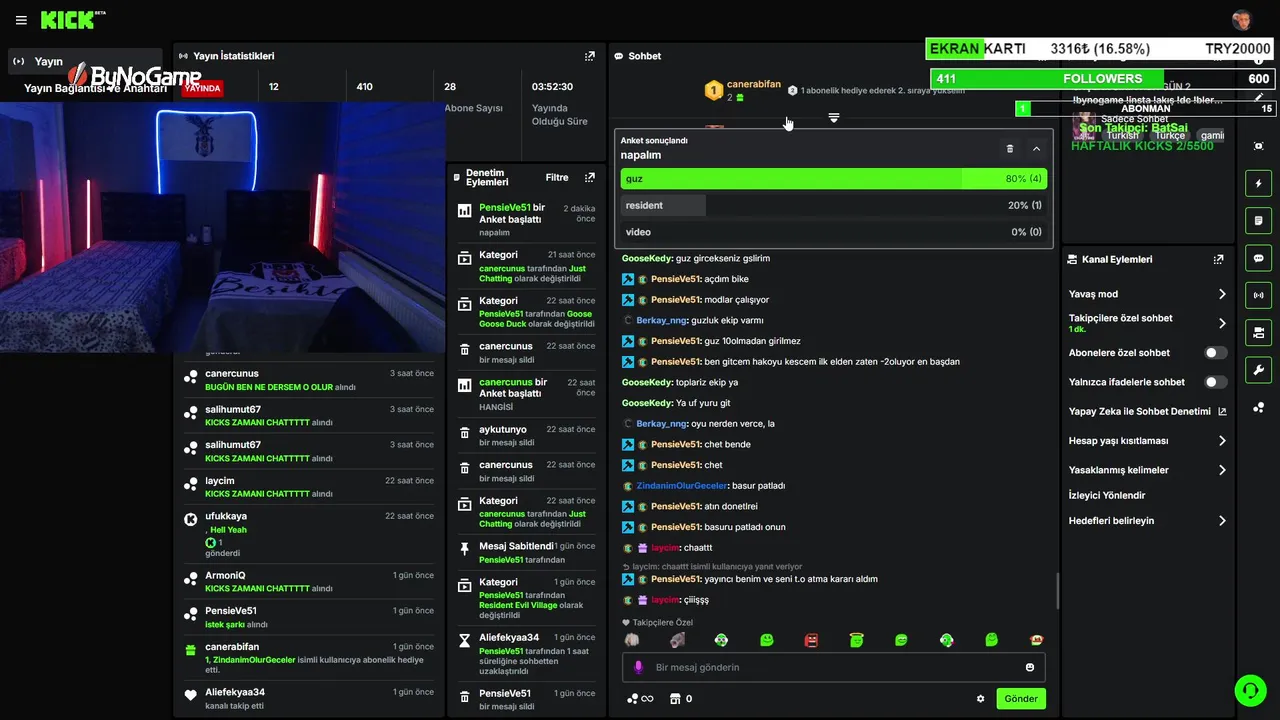The width and height of the screenshot is (1280, 720).
Task: Click the Filtre button in Denetim Eylemleri
Action: coord(557,177)
